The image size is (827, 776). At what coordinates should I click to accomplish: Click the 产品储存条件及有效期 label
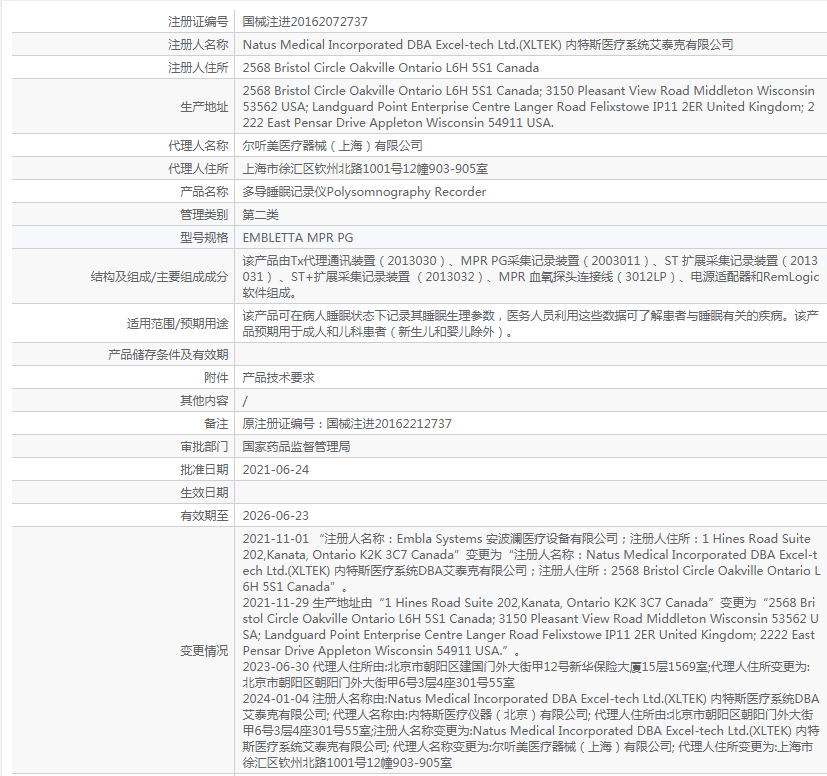coord(168,355)
